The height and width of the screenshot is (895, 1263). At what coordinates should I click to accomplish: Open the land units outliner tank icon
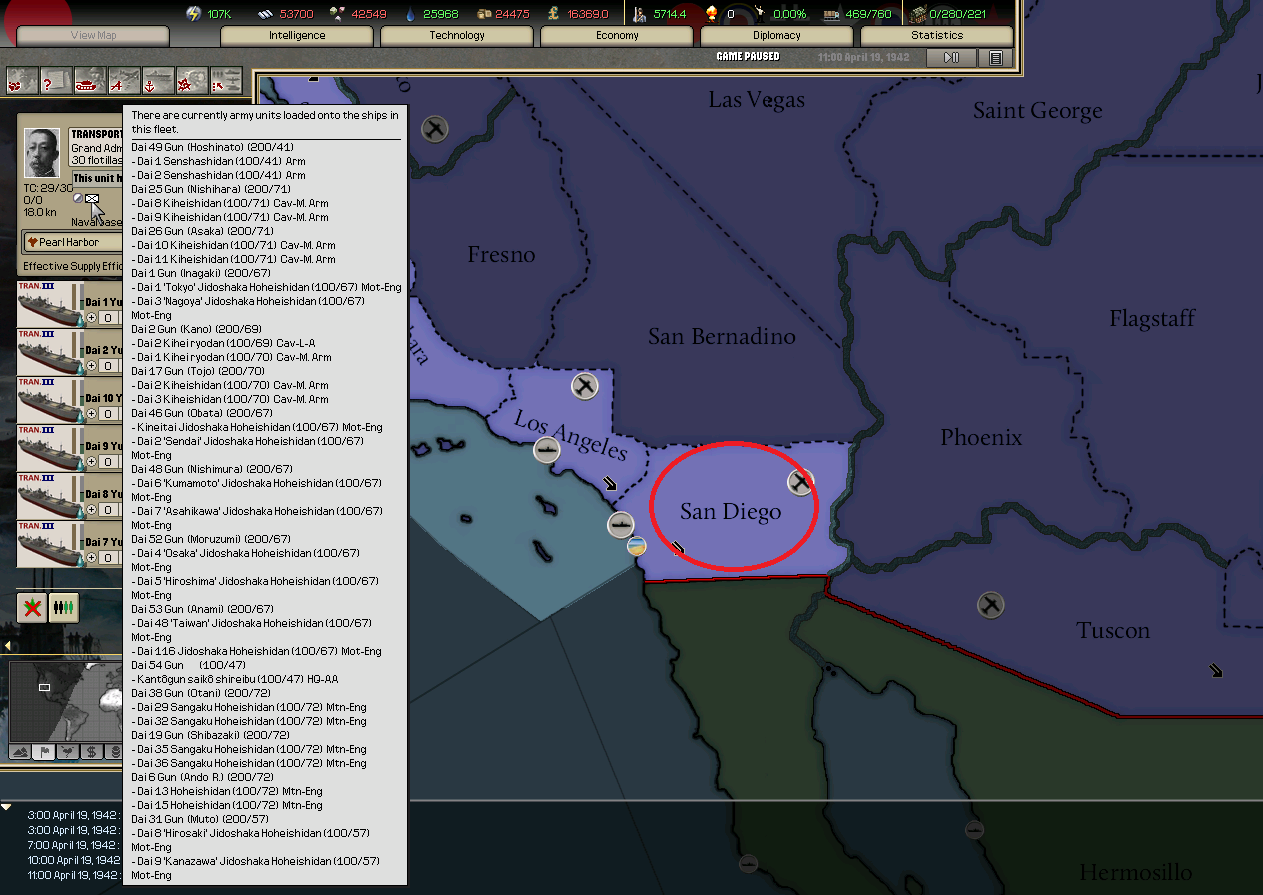click(90, 80)
